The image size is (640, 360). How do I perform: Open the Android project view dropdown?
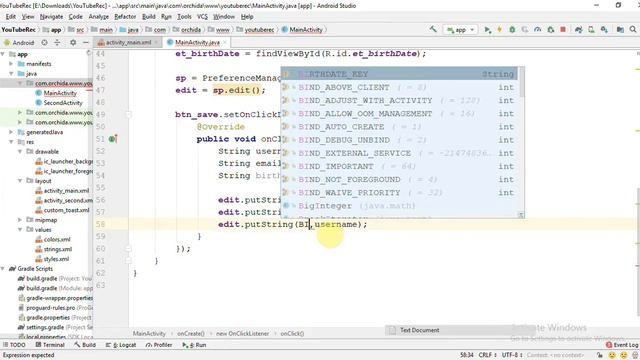tap(19, 42)
